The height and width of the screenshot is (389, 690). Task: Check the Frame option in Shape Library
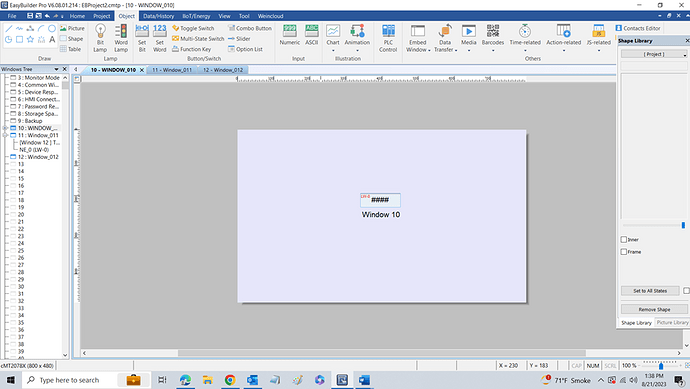(624, 252)
